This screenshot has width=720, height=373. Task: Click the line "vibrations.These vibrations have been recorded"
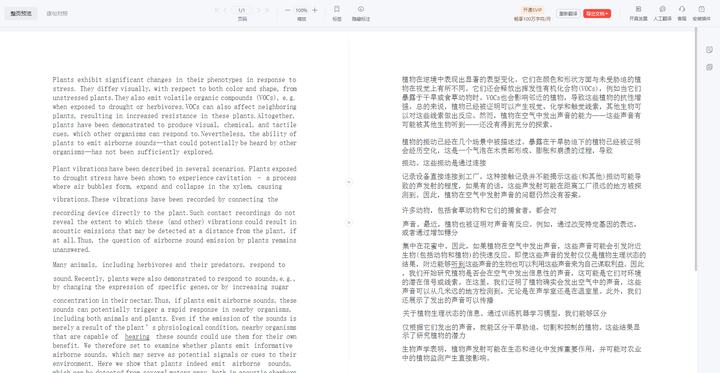tap(165, 199)
